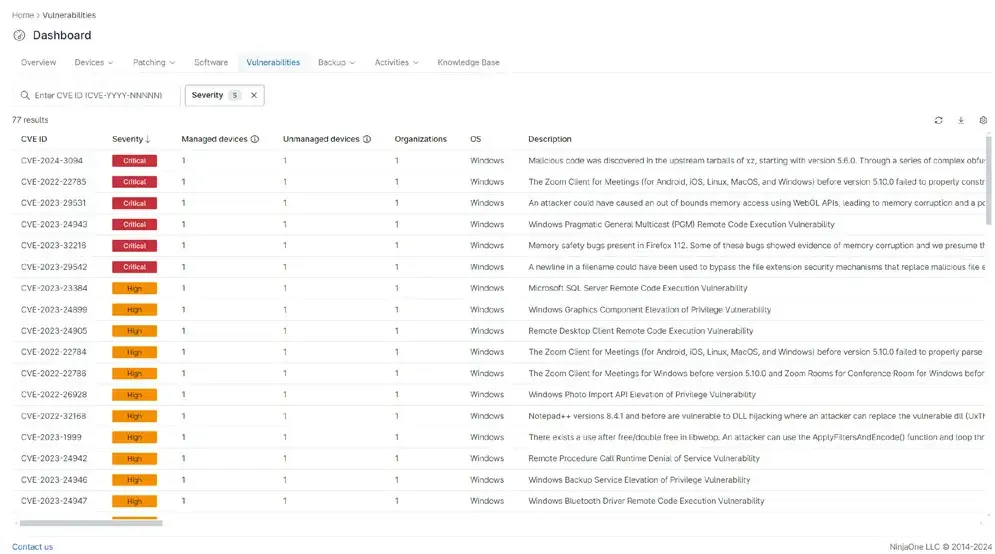
Task: Open CVE-2023-1999 entry
Action: pyautogui.click(x=51, y=437)
